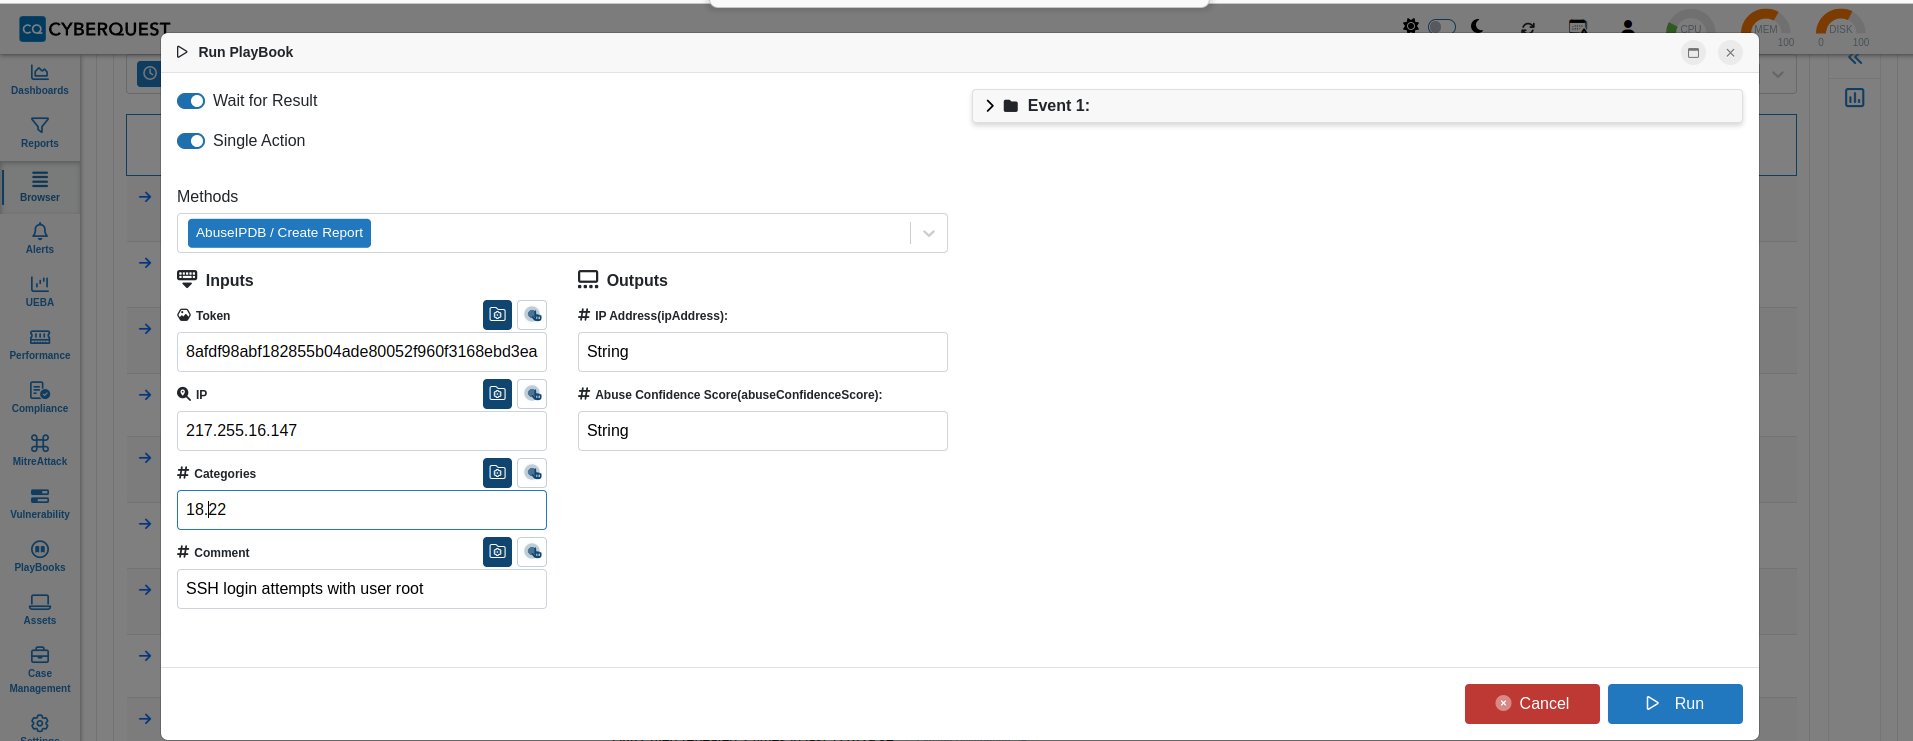Click into the Comment input field
The image size is (1913, 741).
[x=362, y=589]
